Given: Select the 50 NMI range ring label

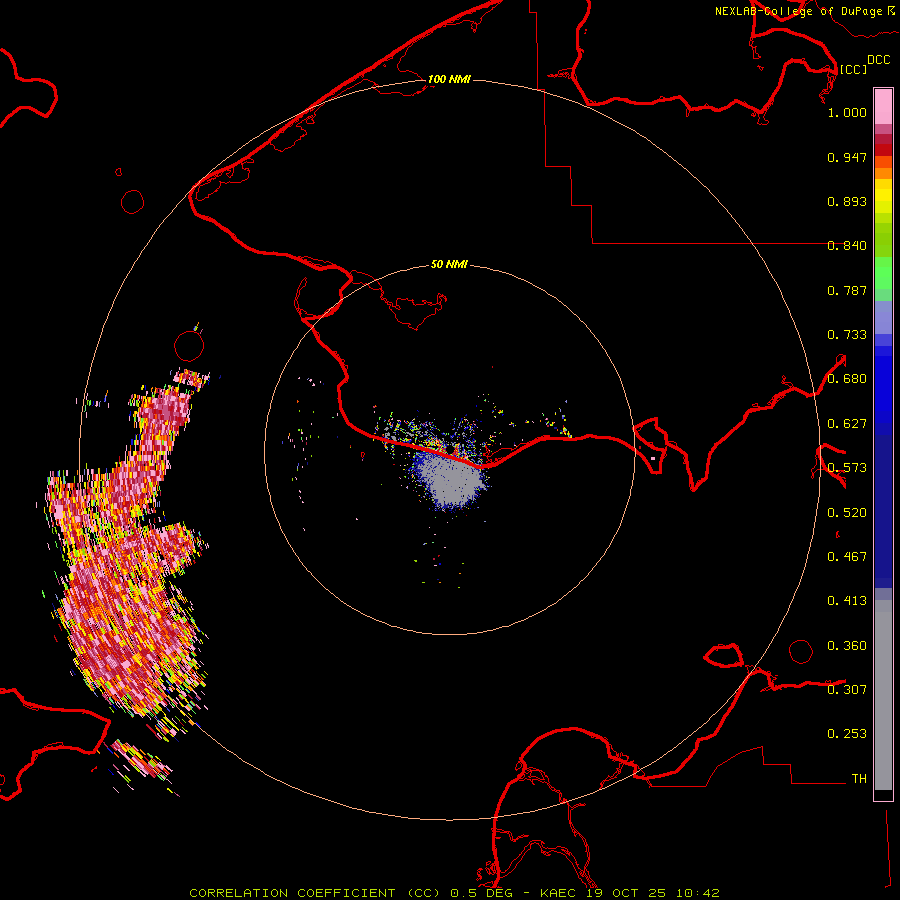Looking at the screenshot, I should click(x=449, y=265).
